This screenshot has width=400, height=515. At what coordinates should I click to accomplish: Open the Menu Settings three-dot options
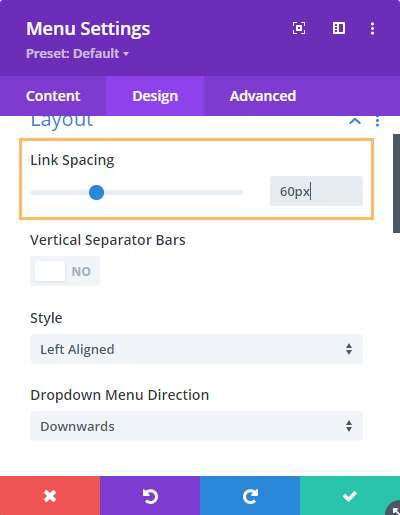tap(372, 28)
